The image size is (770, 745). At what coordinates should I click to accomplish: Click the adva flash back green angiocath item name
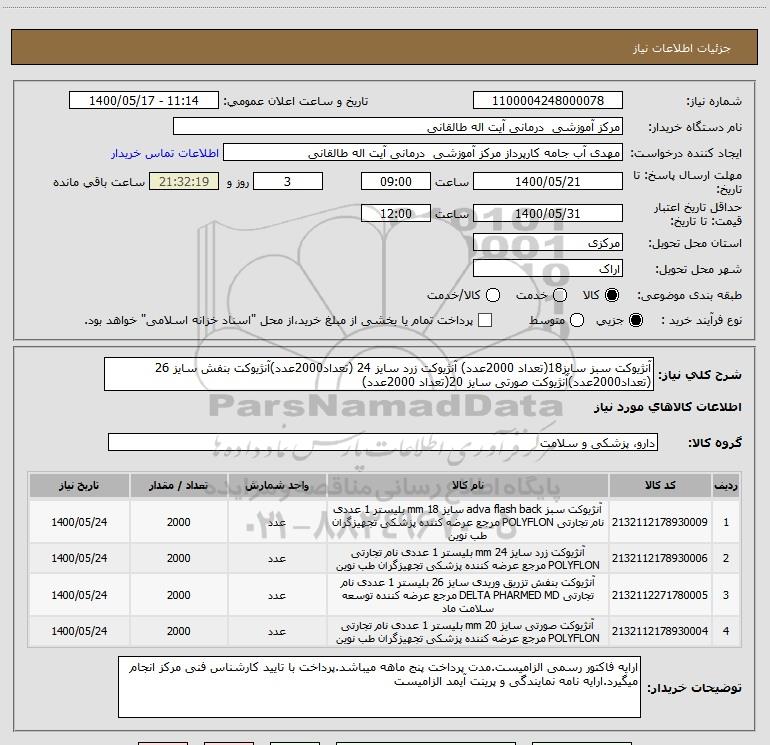click(468, 522)
